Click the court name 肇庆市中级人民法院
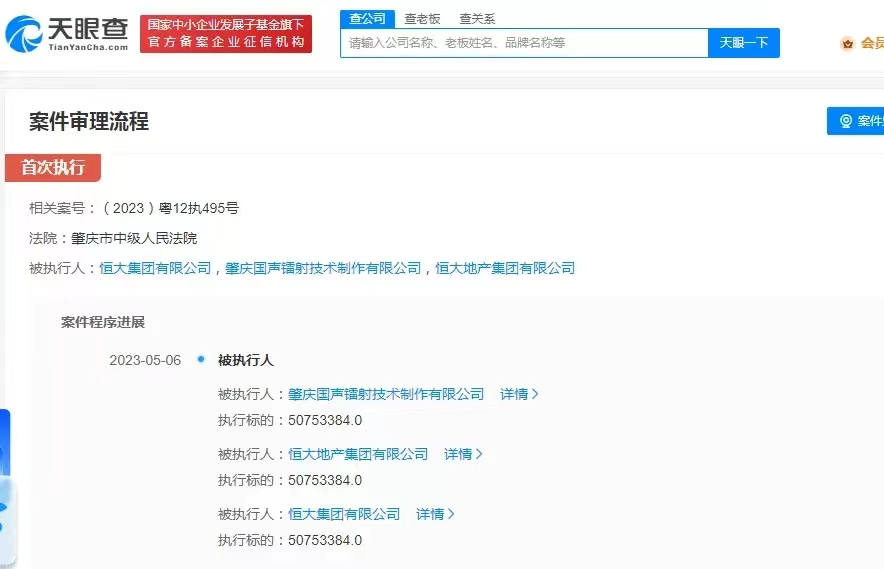884x569 pixels. pyautogui.click(x=134, y=239)
